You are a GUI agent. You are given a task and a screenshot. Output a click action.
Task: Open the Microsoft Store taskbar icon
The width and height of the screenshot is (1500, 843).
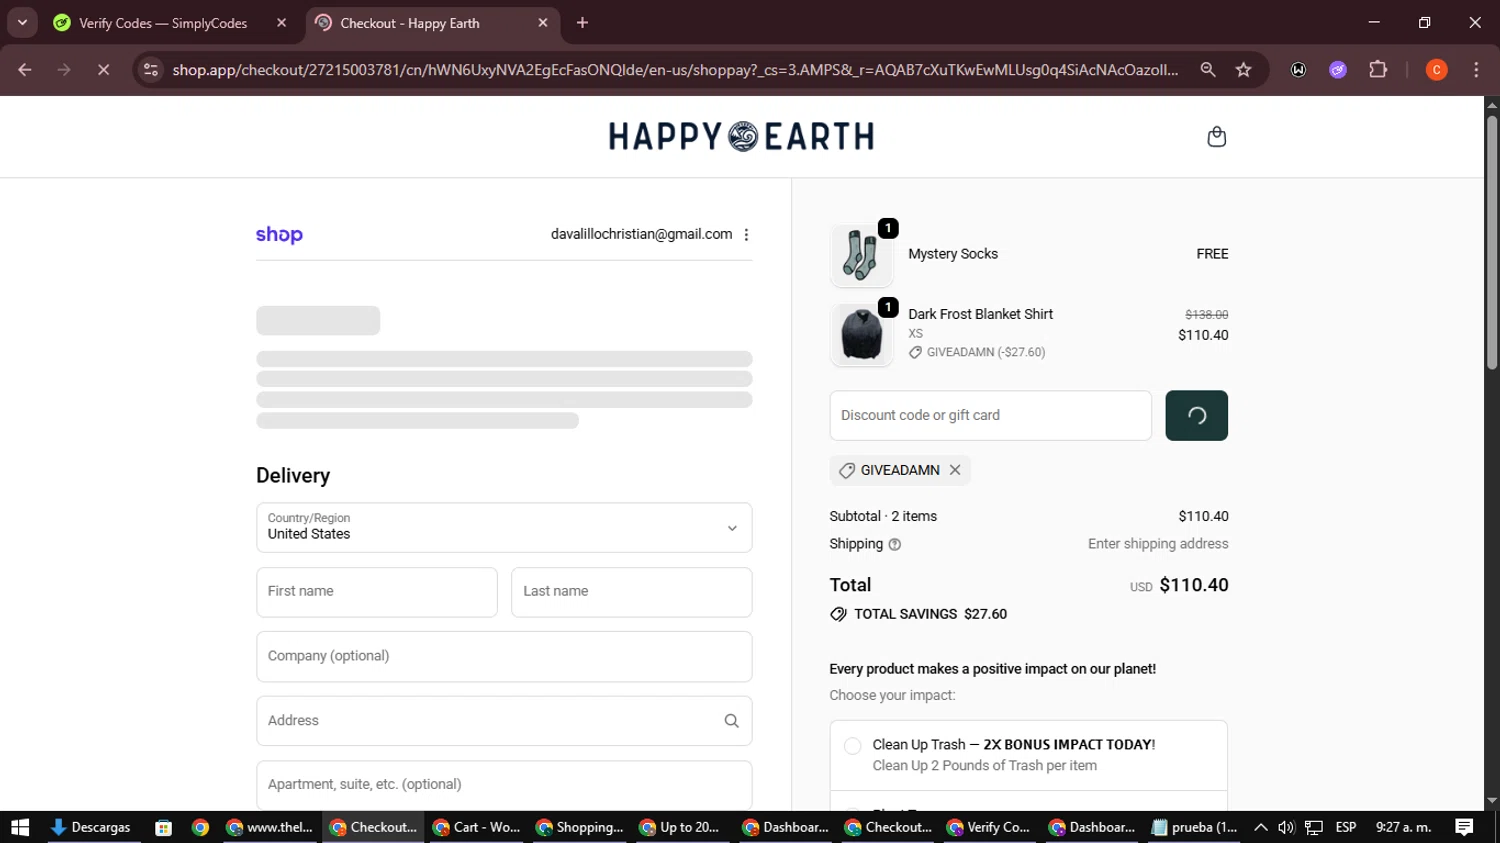pos(164,827)
